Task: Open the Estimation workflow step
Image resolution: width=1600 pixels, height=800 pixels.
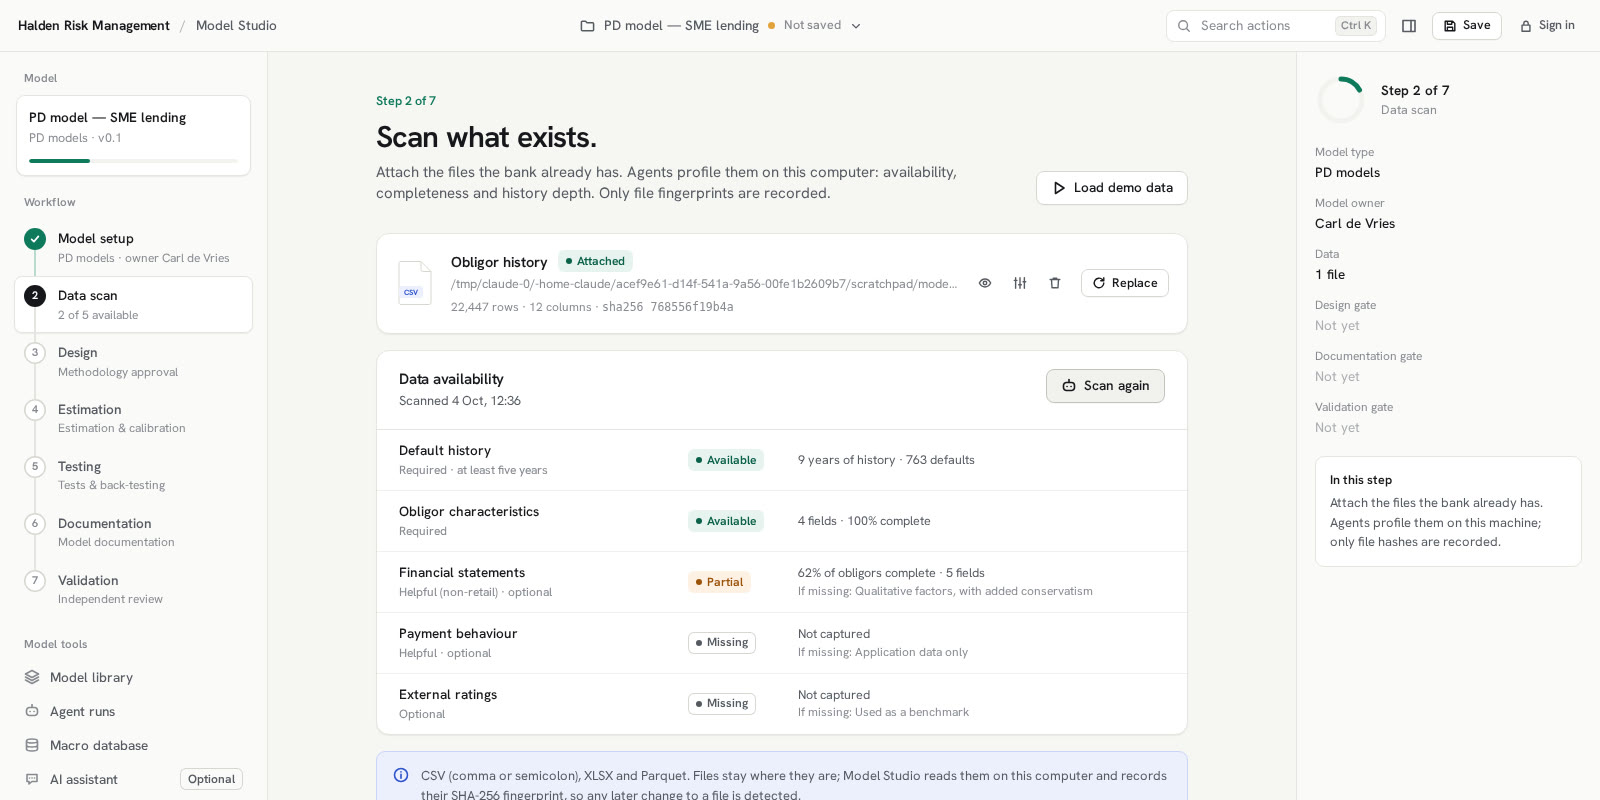Action: [134, 419]
